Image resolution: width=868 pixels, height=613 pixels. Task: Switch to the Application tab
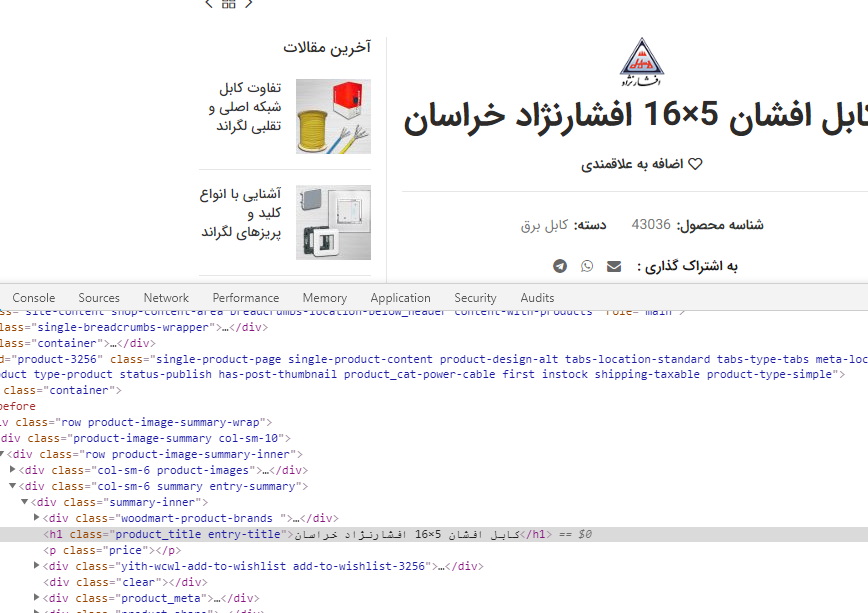coord(400,298)
